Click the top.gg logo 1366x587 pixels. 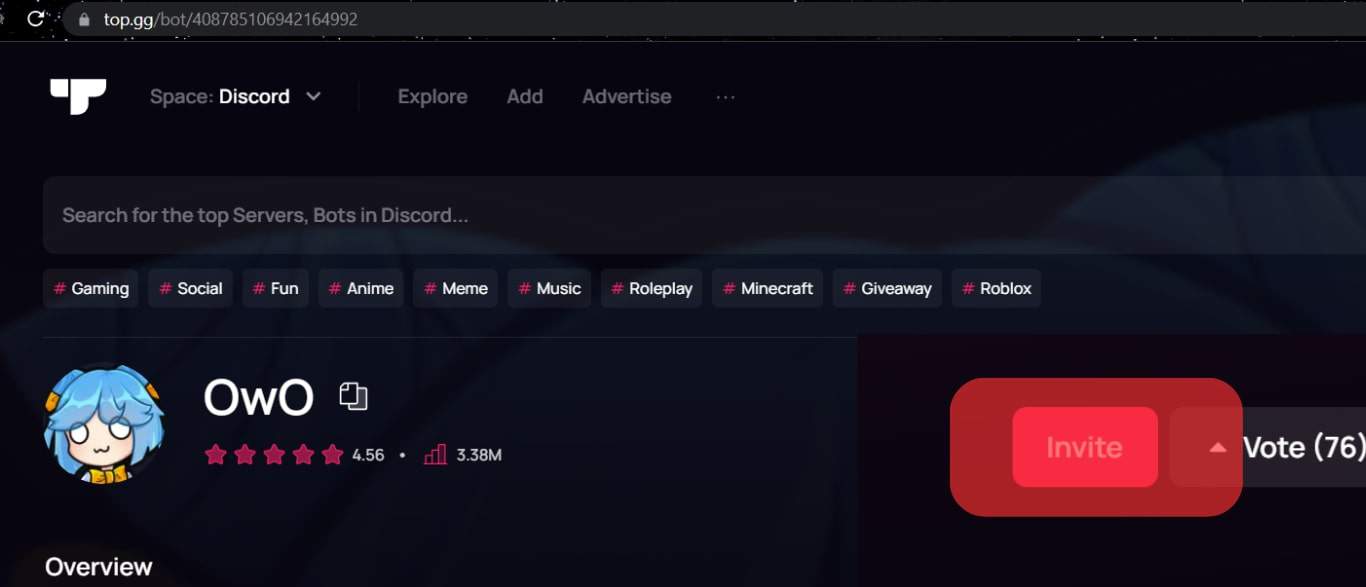[x=78, y=95]
